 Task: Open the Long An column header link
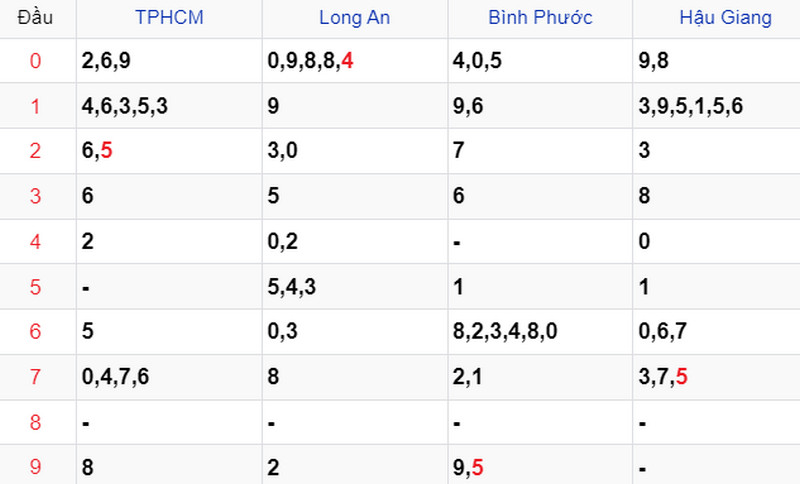tap(355, 18)
